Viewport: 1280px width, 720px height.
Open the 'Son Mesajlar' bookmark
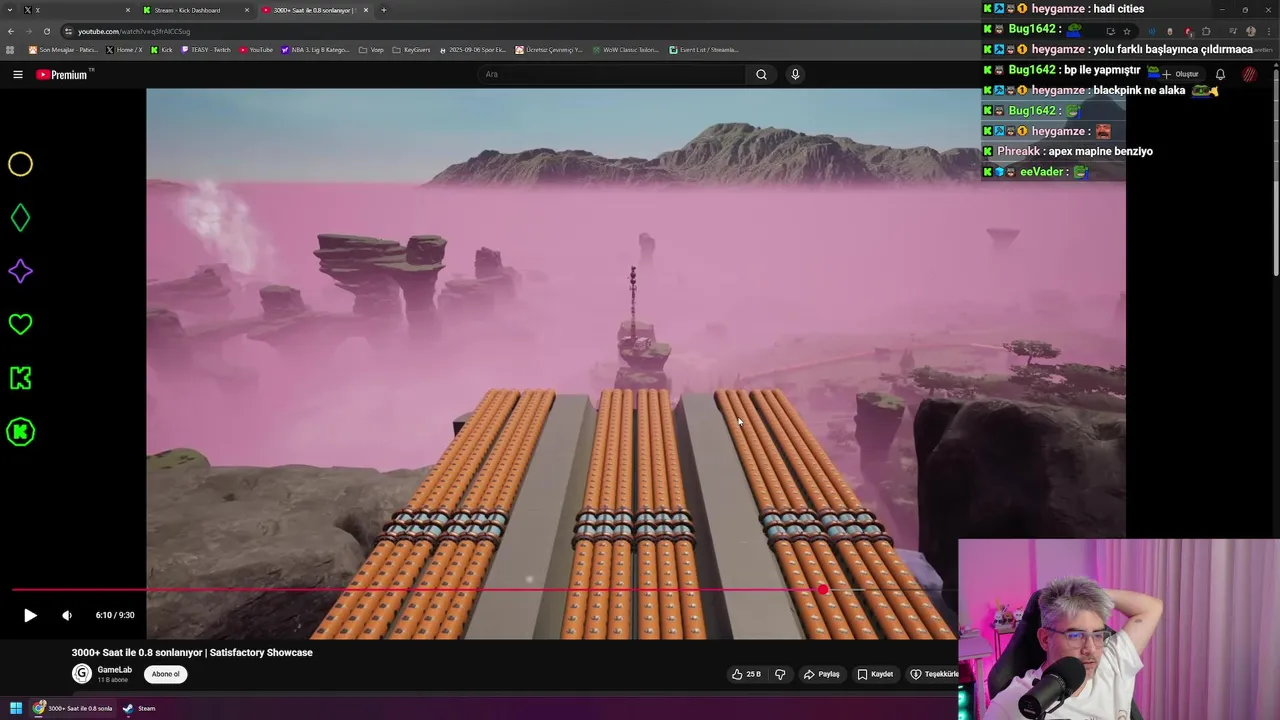click(x=64, y=49)
